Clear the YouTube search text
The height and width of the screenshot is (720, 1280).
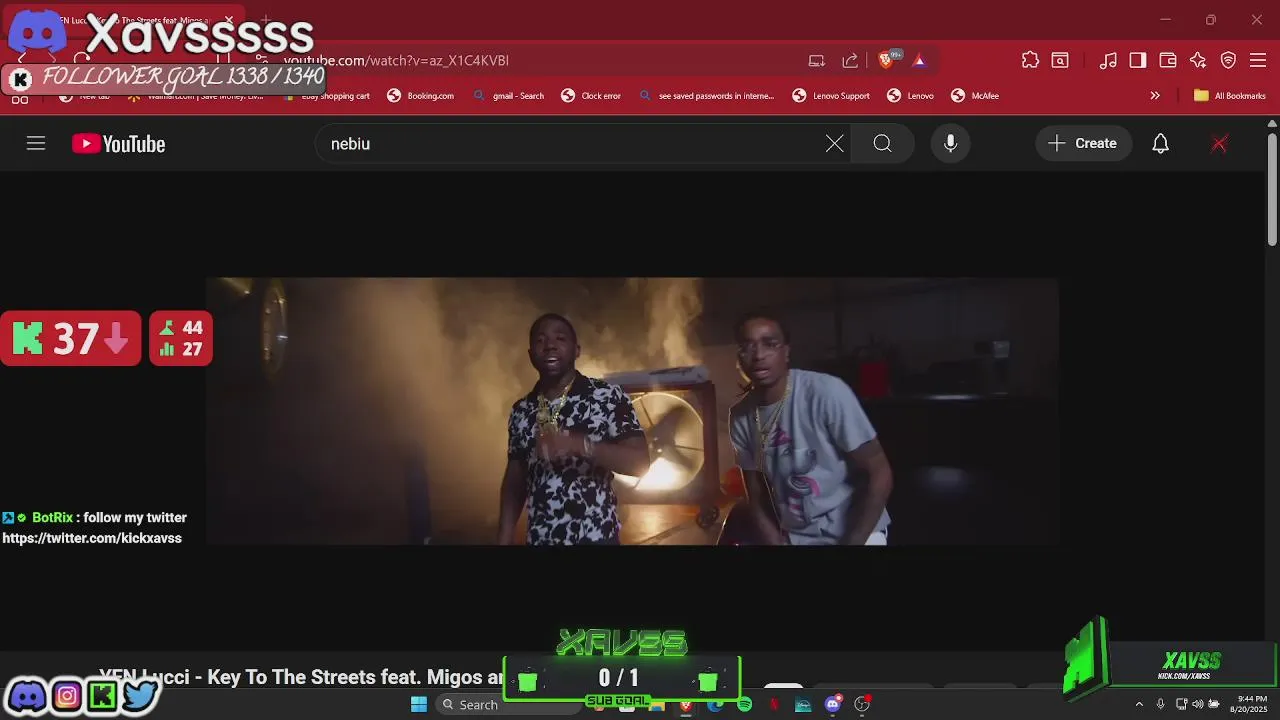pos(834,144)
